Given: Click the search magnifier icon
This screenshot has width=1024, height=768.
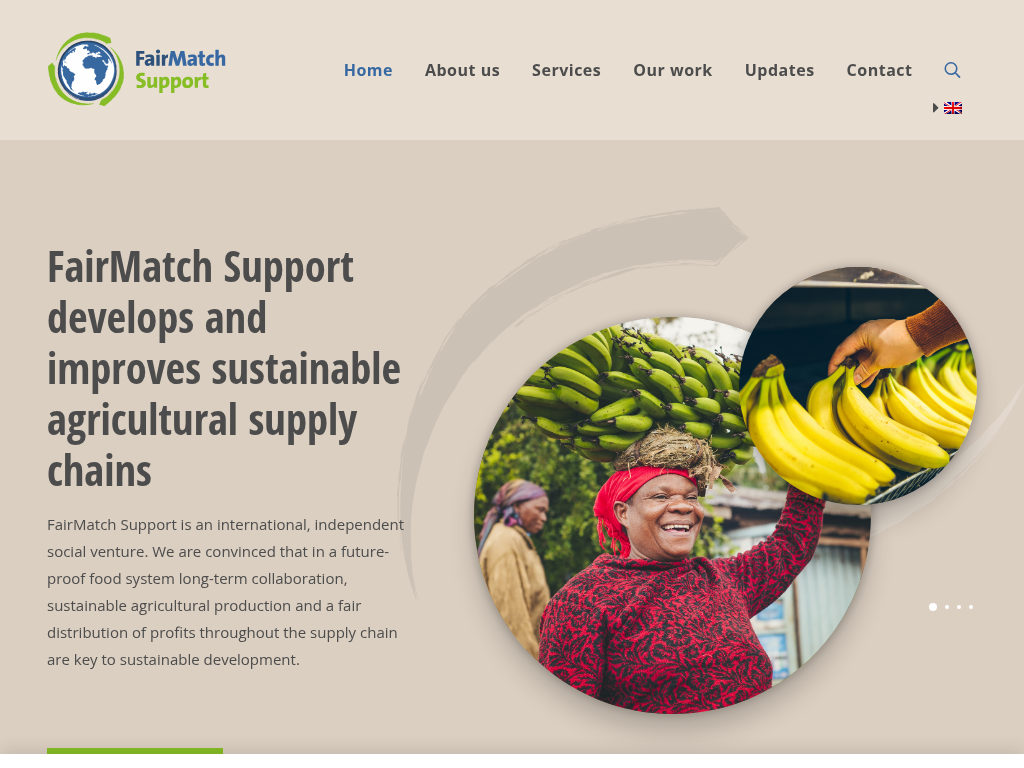Looking at the screenshot, I should [x=952, y=70].
